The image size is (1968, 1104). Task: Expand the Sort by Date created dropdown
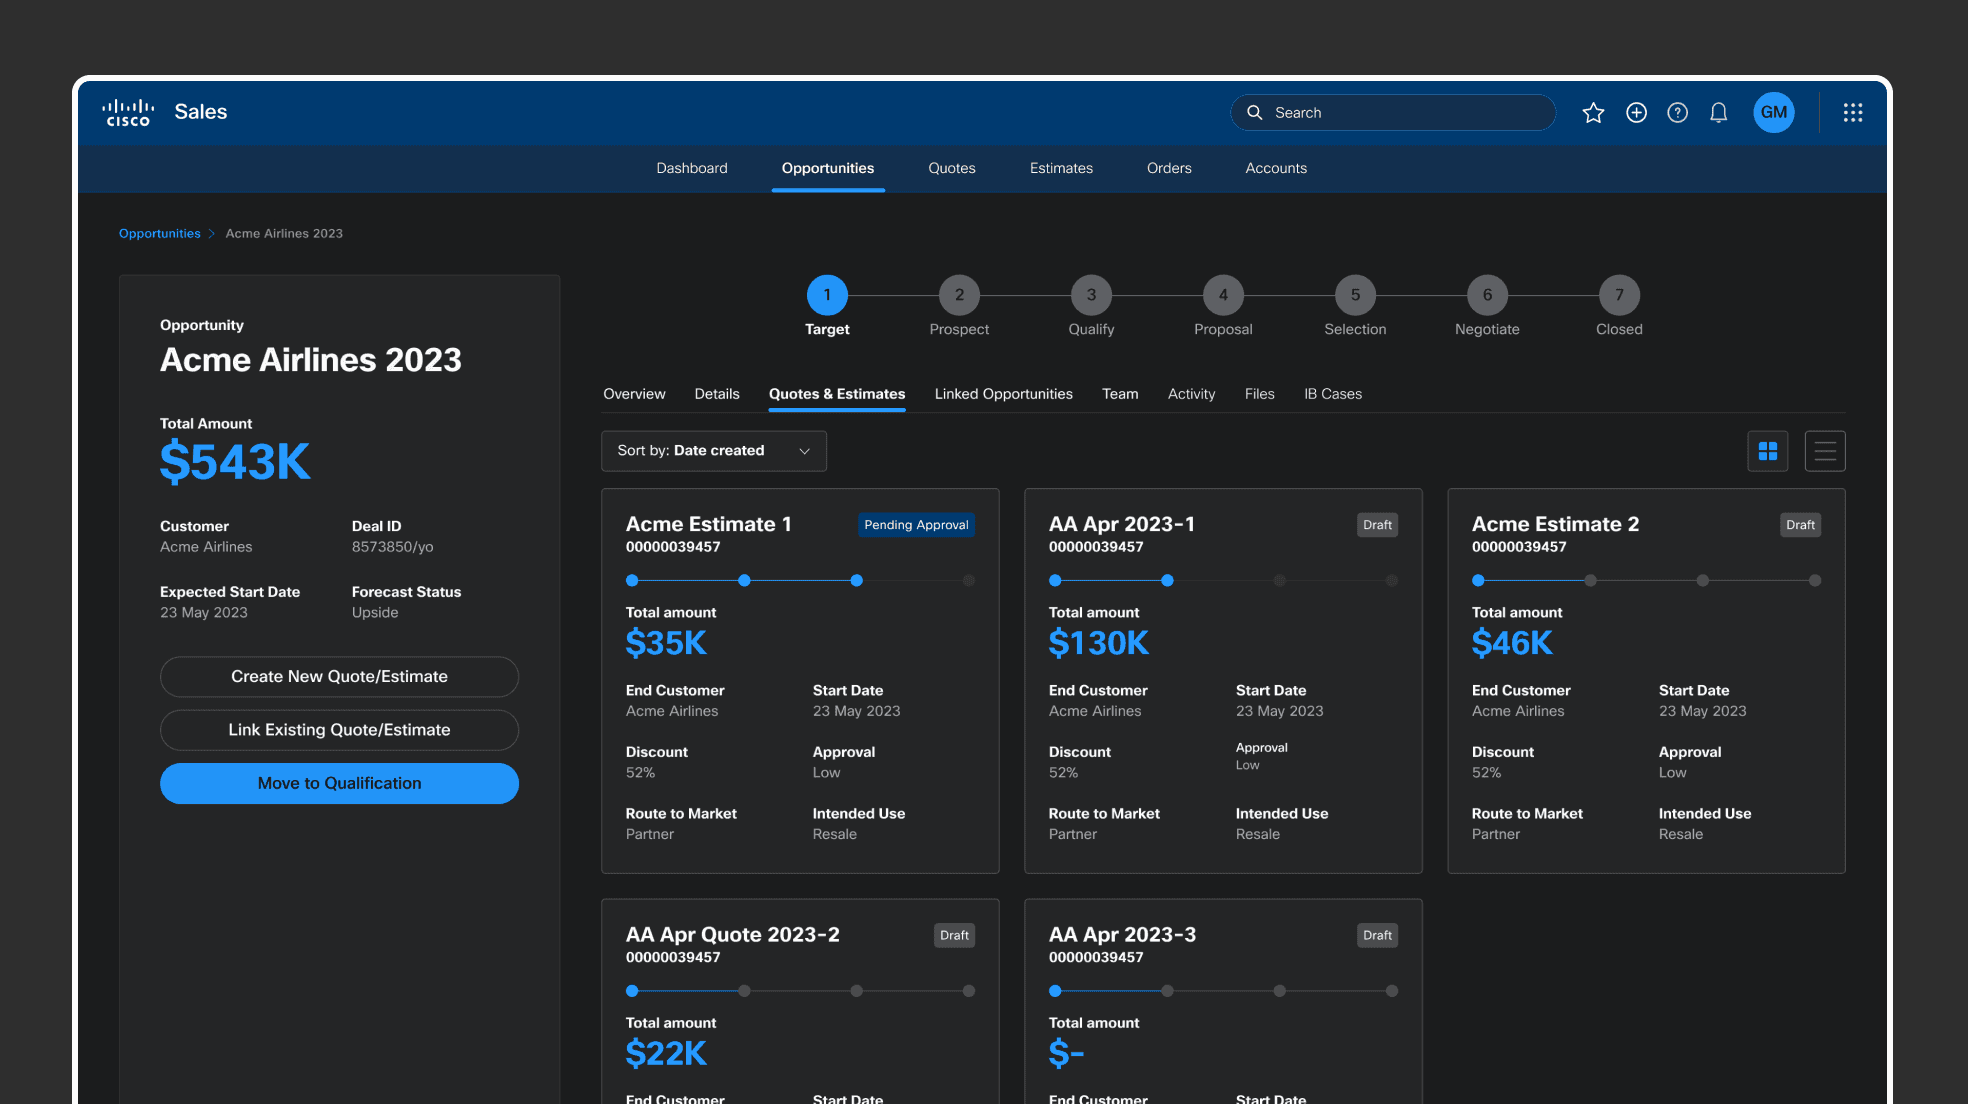click(x=713, y=451)
